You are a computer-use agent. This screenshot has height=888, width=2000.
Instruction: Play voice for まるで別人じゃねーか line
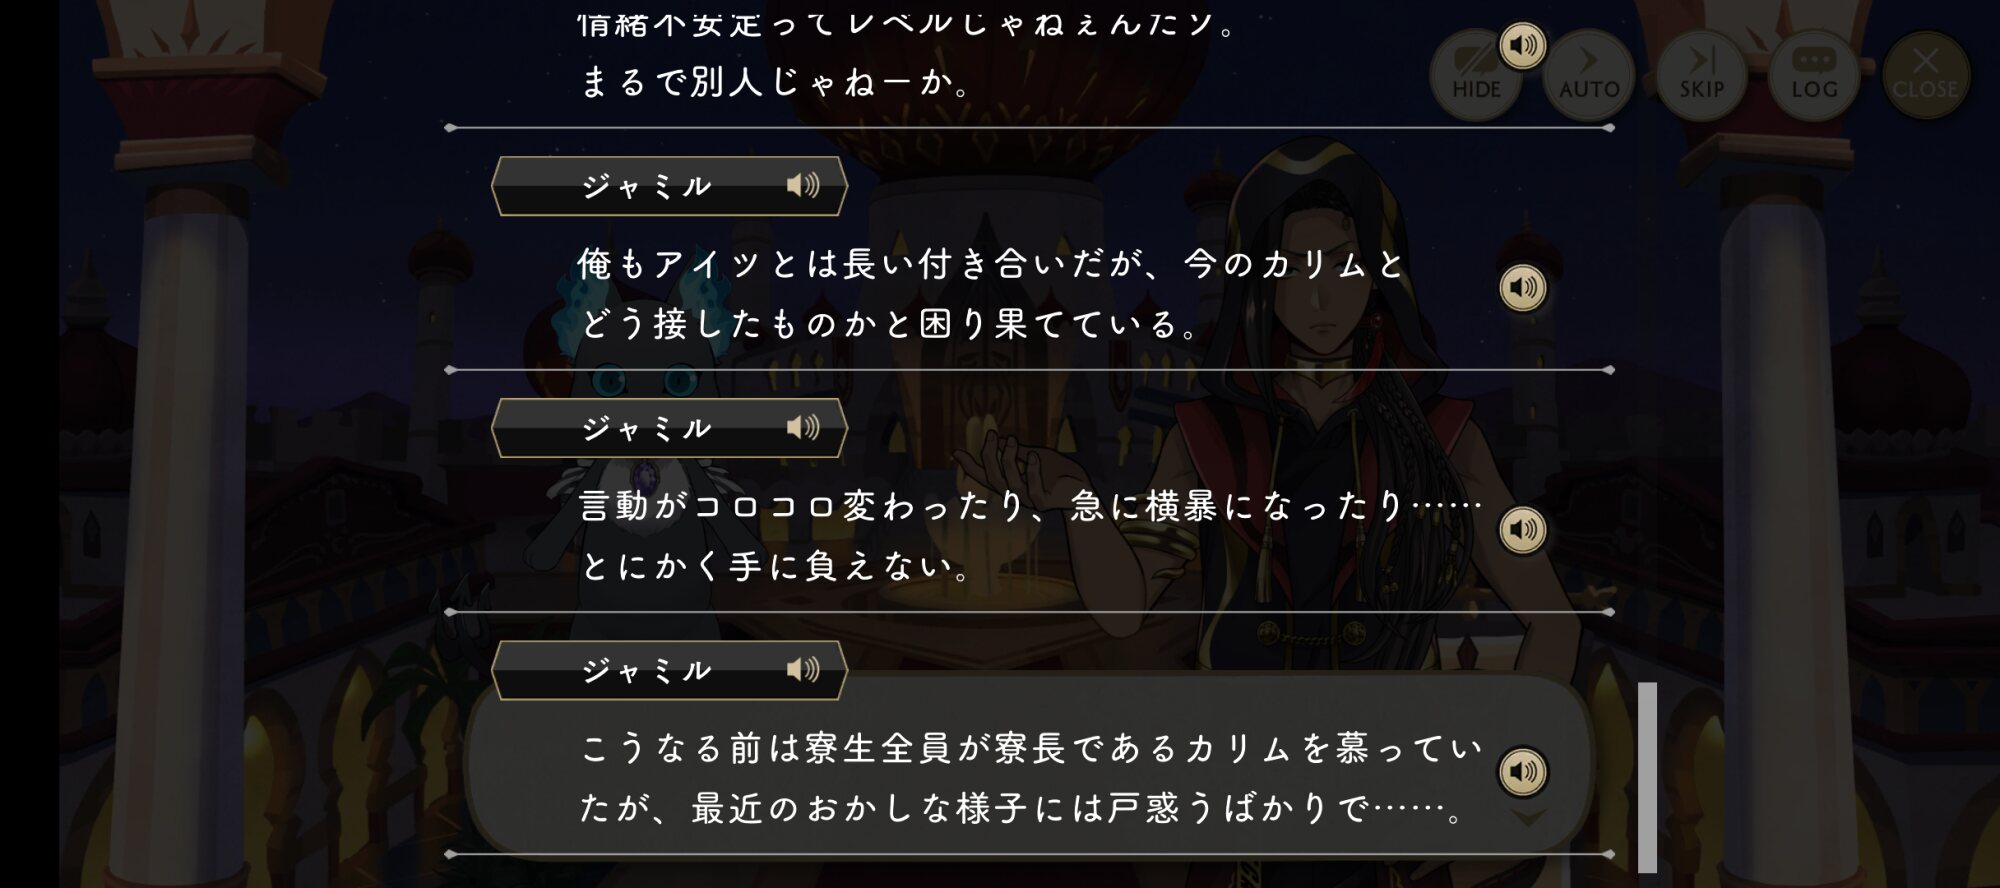tap(1522, 46)
